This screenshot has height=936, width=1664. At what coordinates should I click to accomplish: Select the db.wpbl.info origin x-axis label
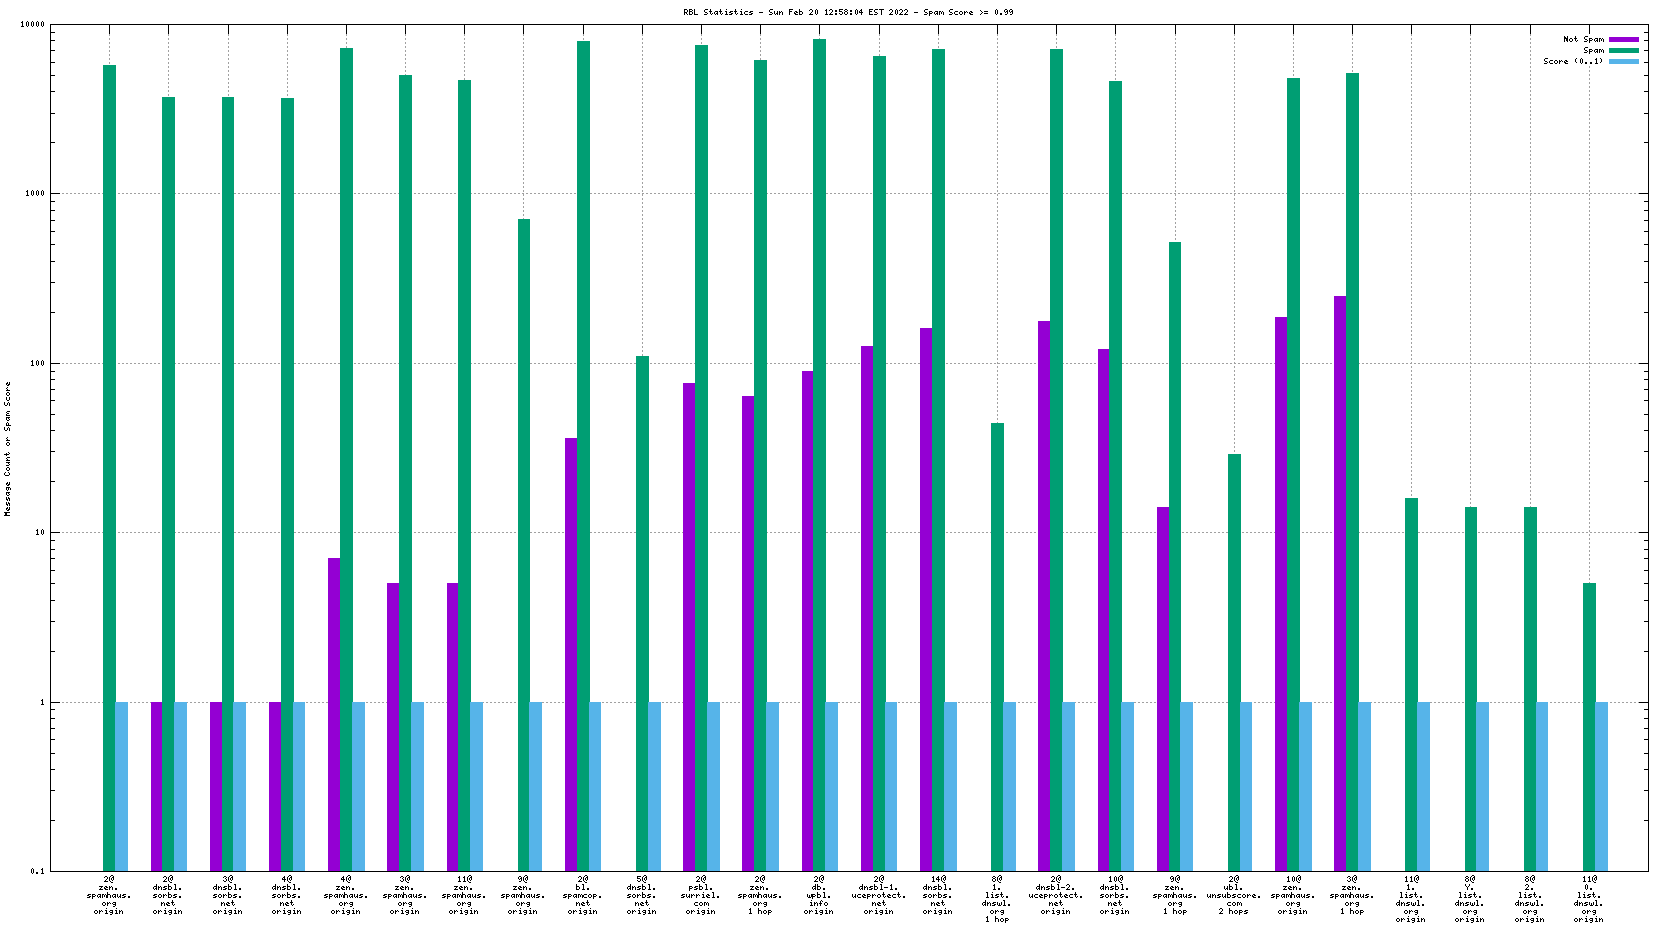819,895
